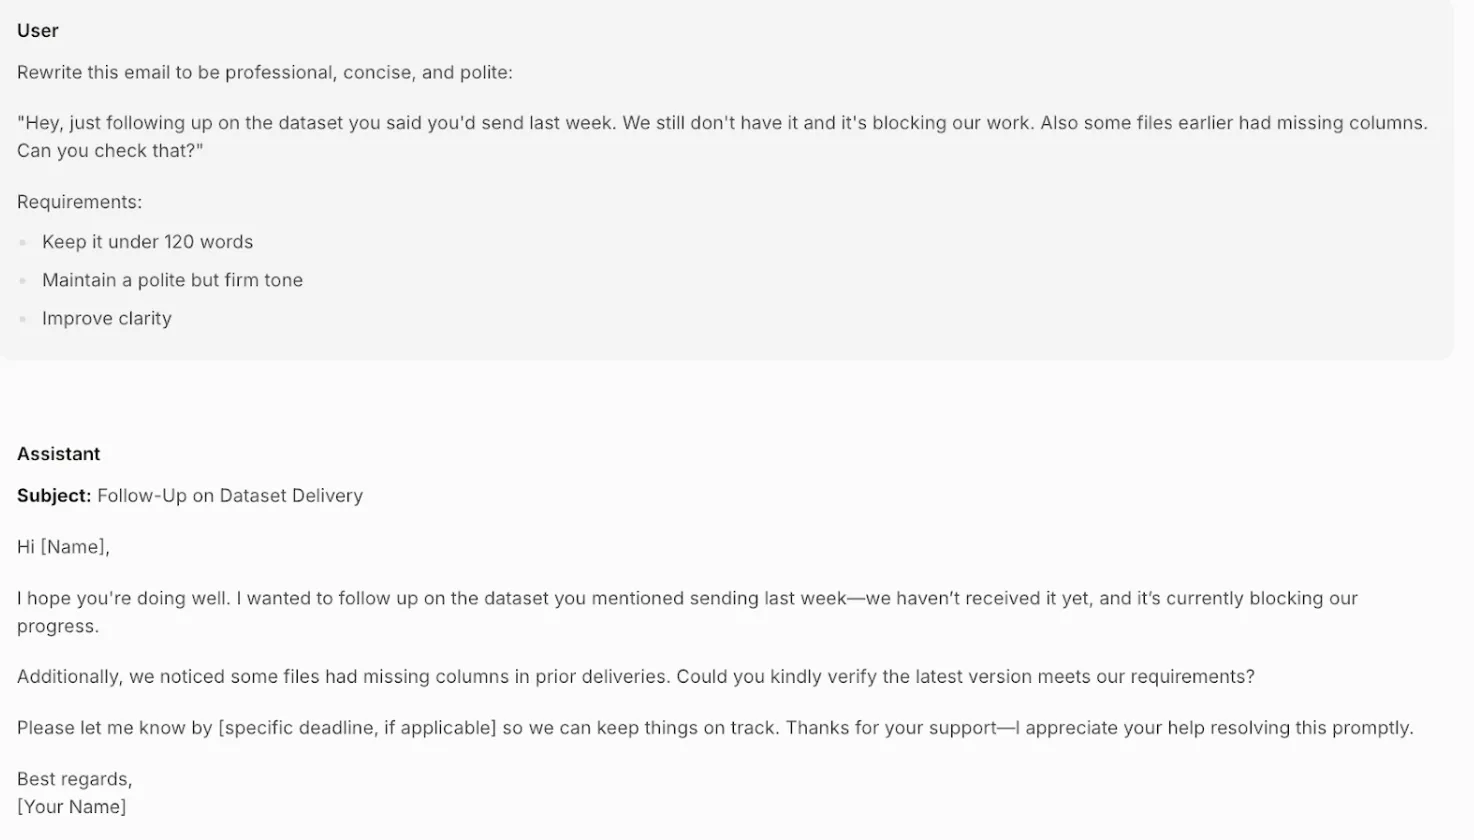Click the "Best regards," sign-off
The width and height of the screenshot is (1474, 840).
click(75, 779)
